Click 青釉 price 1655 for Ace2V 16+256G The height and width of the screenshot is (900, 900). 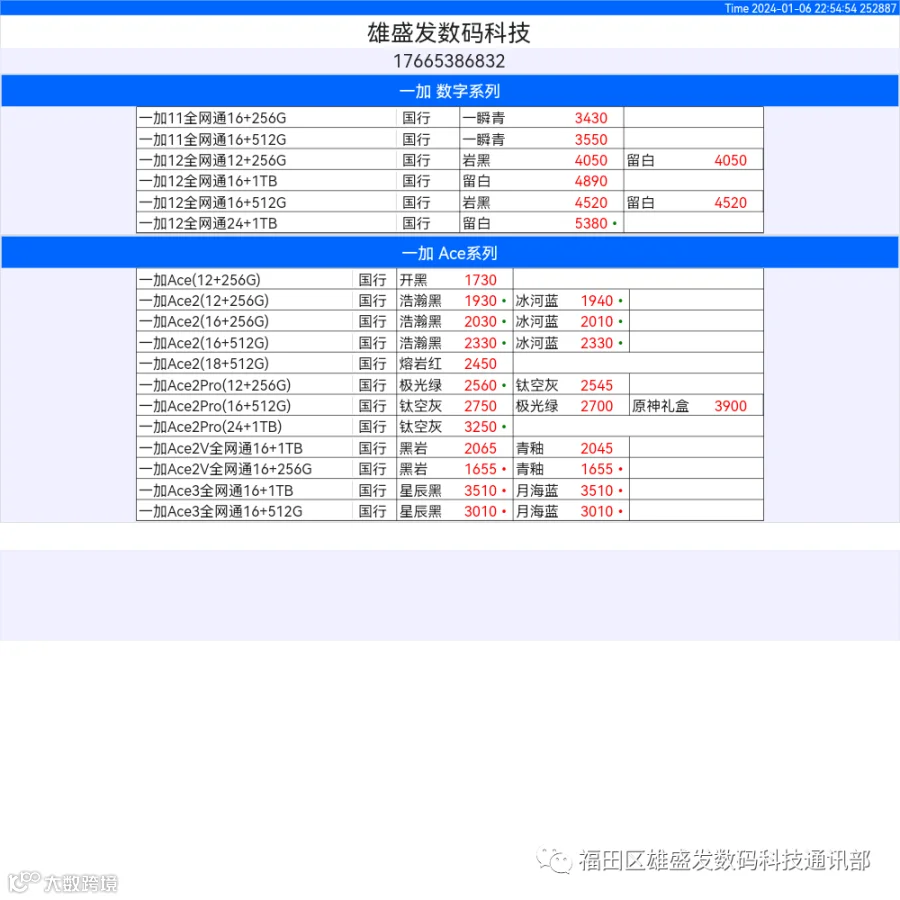[x=597, y=469]
